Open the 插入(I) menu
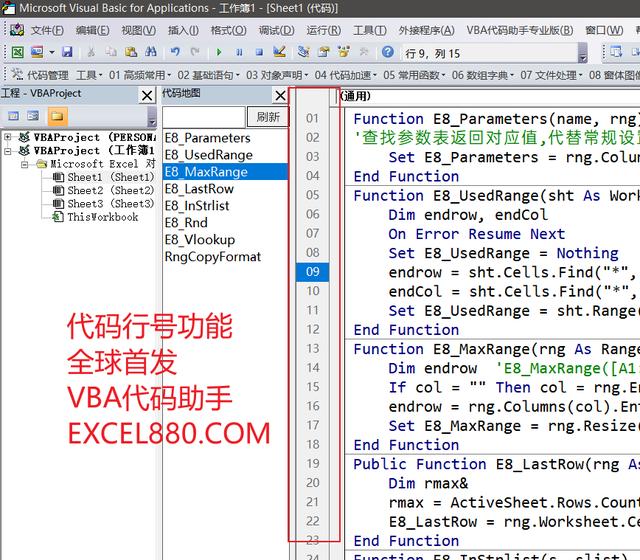 (x=183, y=30)
